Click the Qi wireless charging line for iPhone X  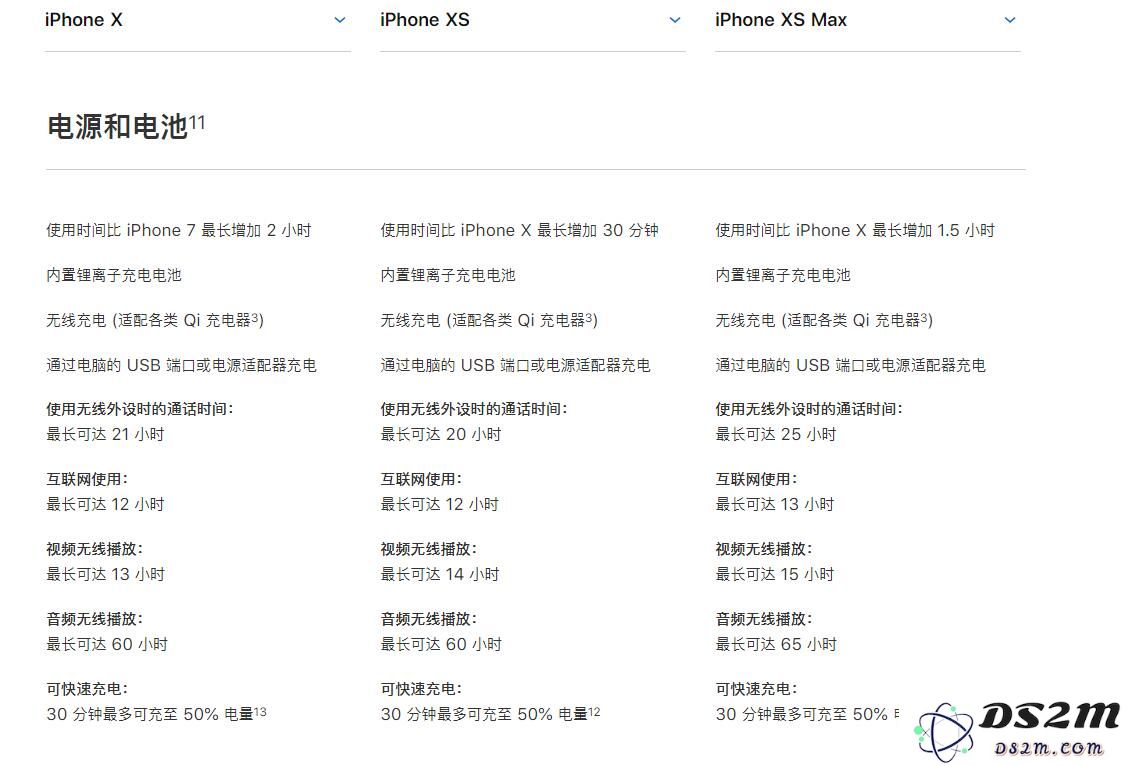tap(155, 320)
